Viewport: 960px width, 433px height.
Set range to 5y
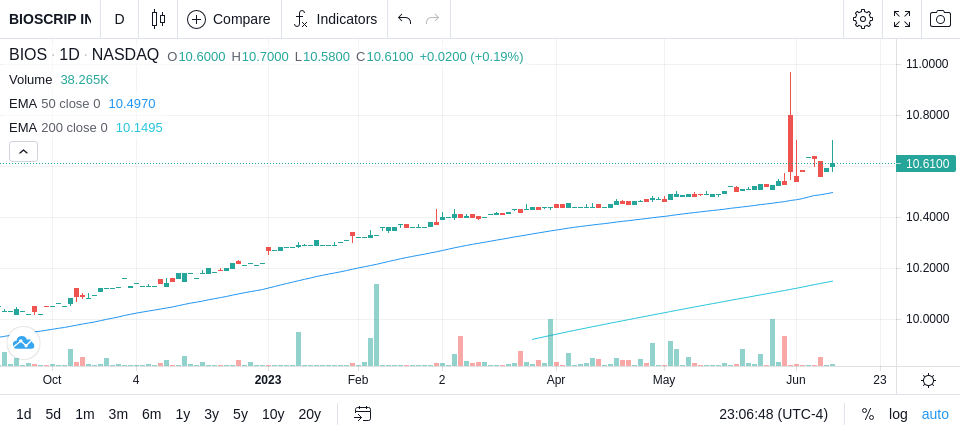(x=240, y=414)
